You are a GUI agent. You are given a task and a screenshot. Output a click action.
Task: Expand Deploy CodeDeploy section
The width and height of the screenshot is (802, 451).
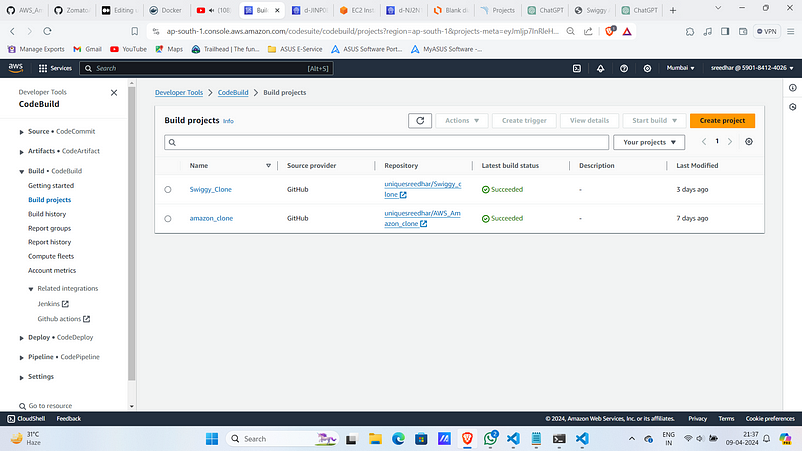[x=21, y=338]
